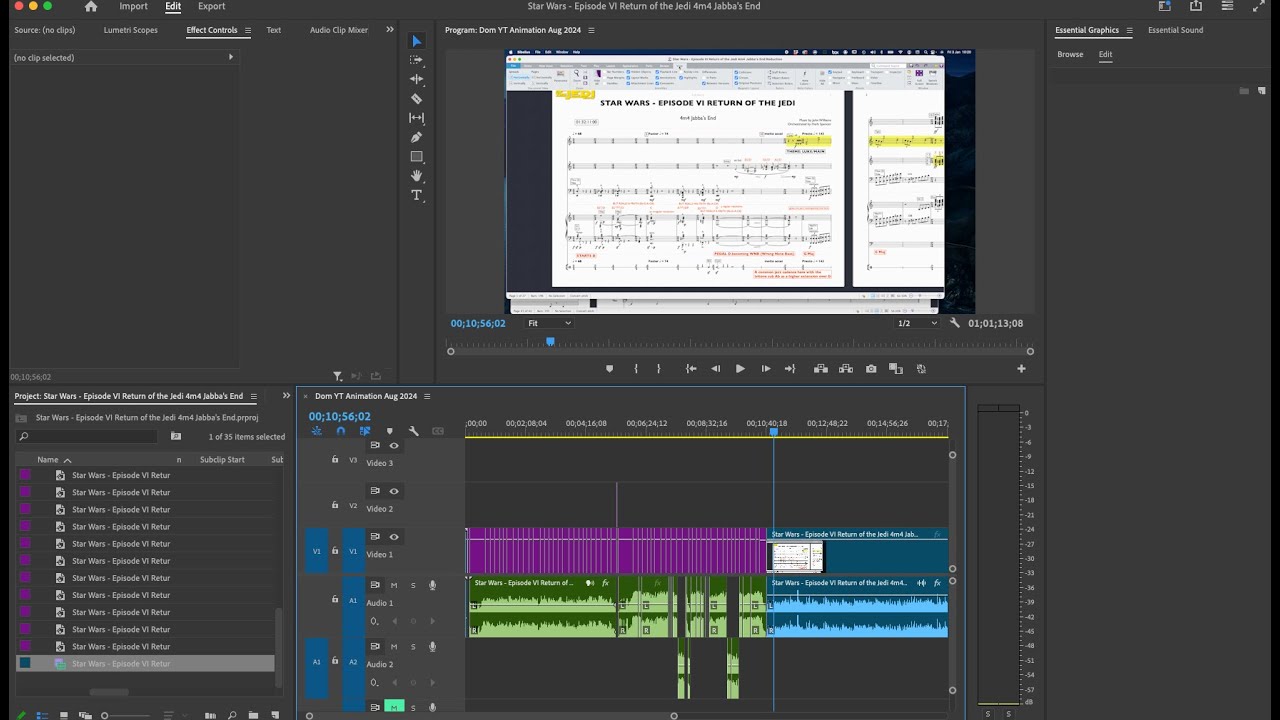
Task: Select the Slip tool
Action: click(417, 118)
